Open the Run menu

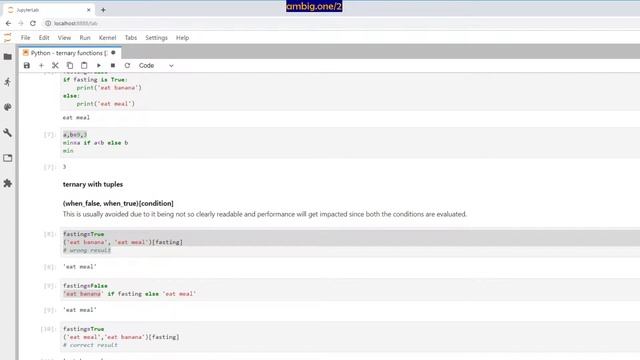point(85,38)
